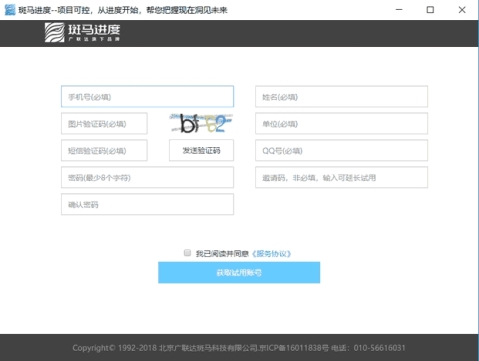Click the 密码(最少8个字符) password field

pyautogui.click(x=147, y=177)
